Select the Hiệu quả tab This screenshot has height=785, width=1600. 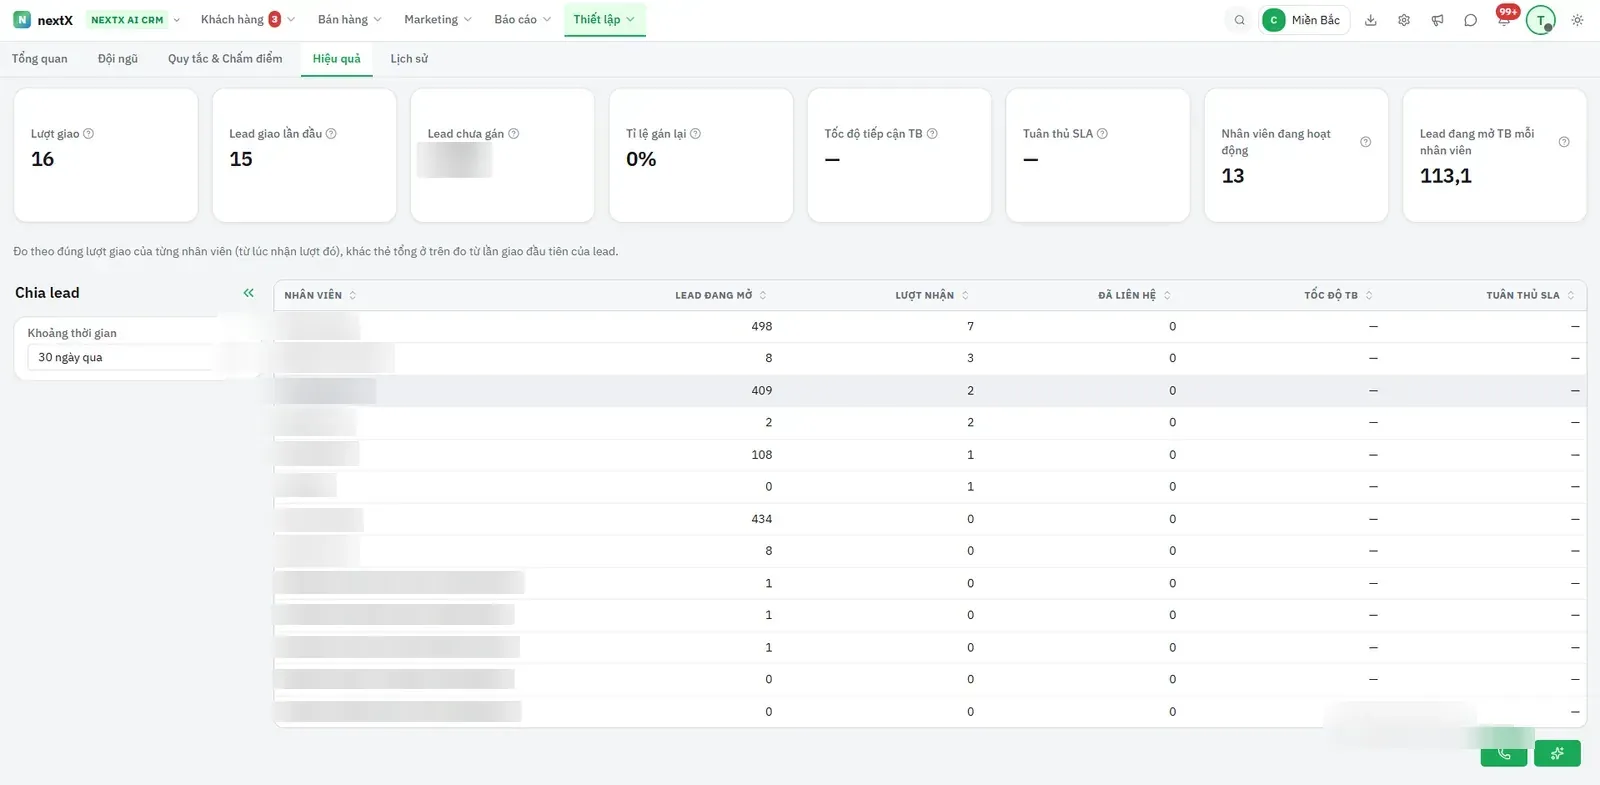click(336, 59)
